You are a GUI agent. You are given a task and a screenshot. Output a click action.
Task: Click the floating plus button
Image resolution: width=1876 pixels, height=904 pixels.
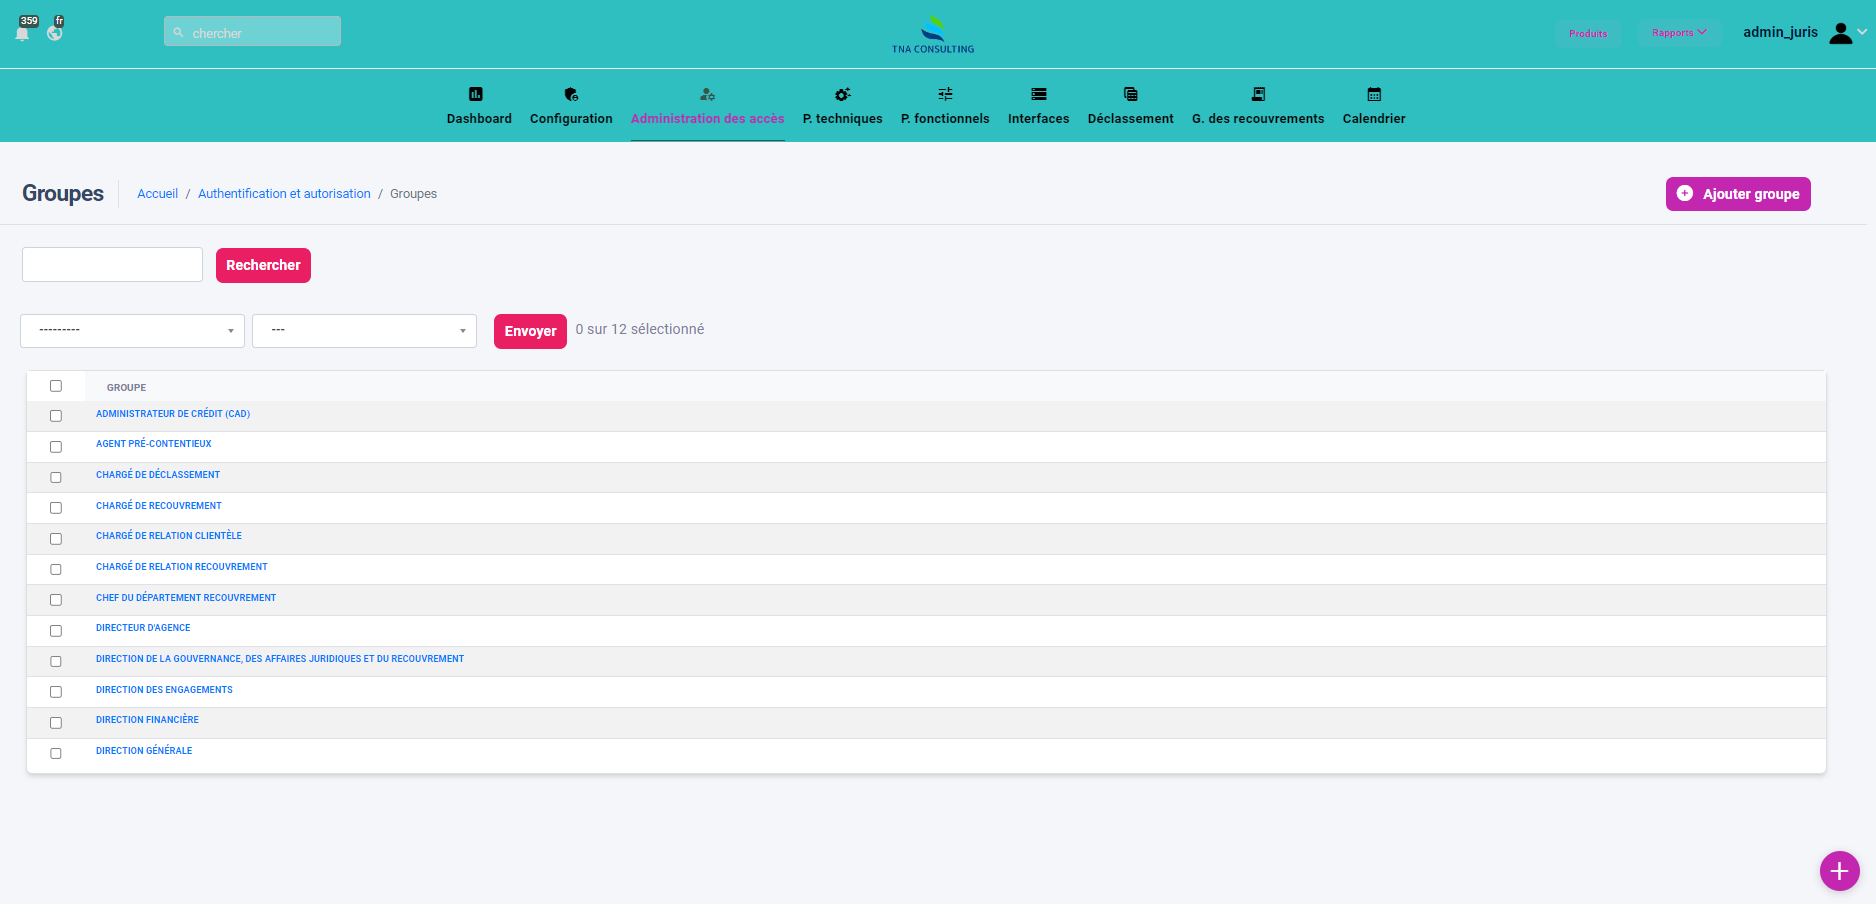click(x=1839, y=871)
